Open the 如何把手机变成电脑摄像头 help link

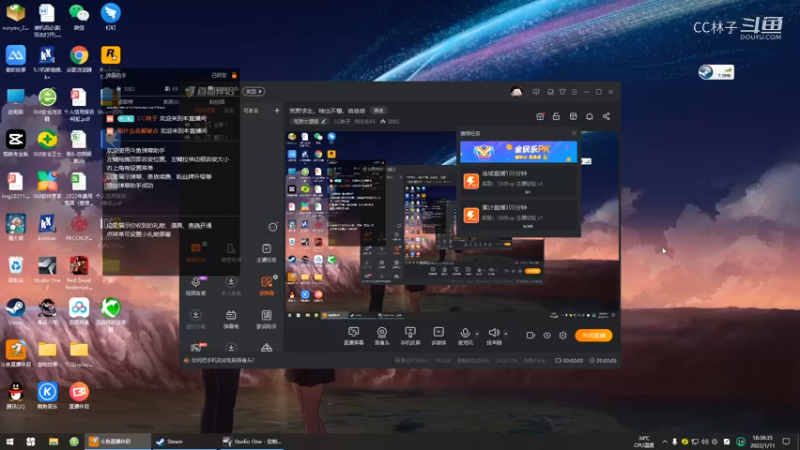click(x=222, y=360)
